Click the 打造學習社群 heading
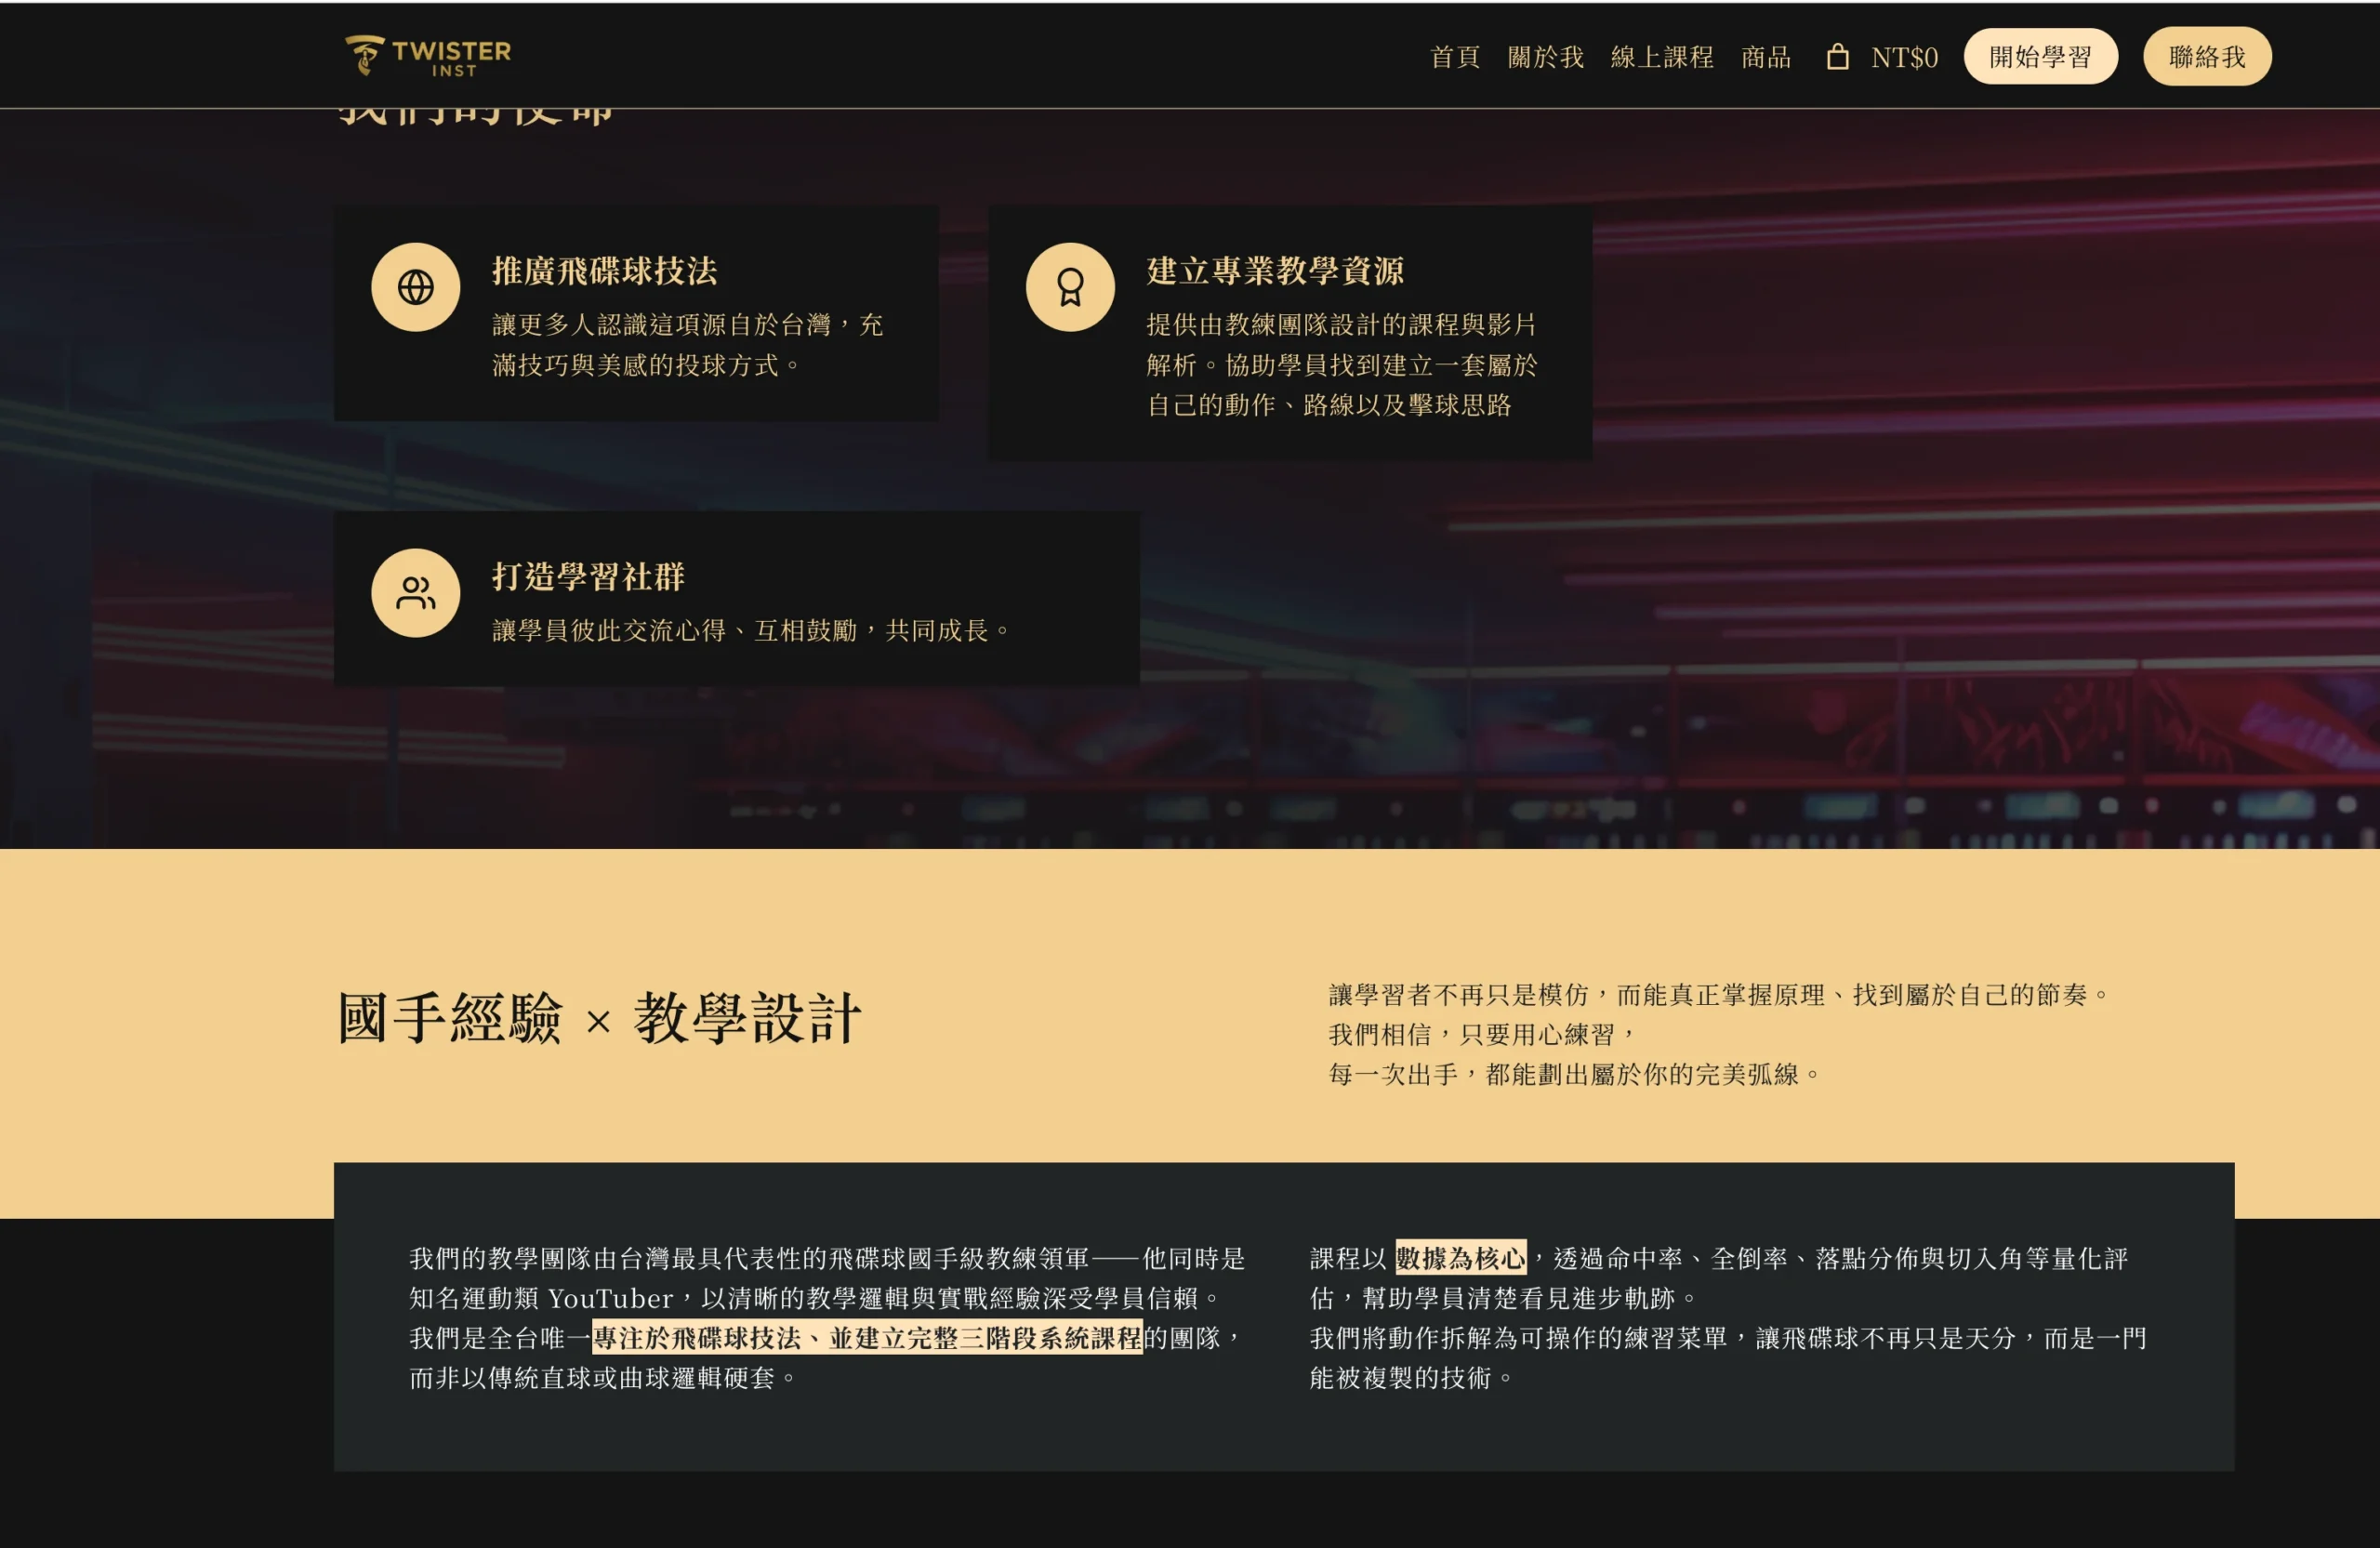This screenshot has height=1548, width=2380. pyautogui.click(x=588, y=577)
